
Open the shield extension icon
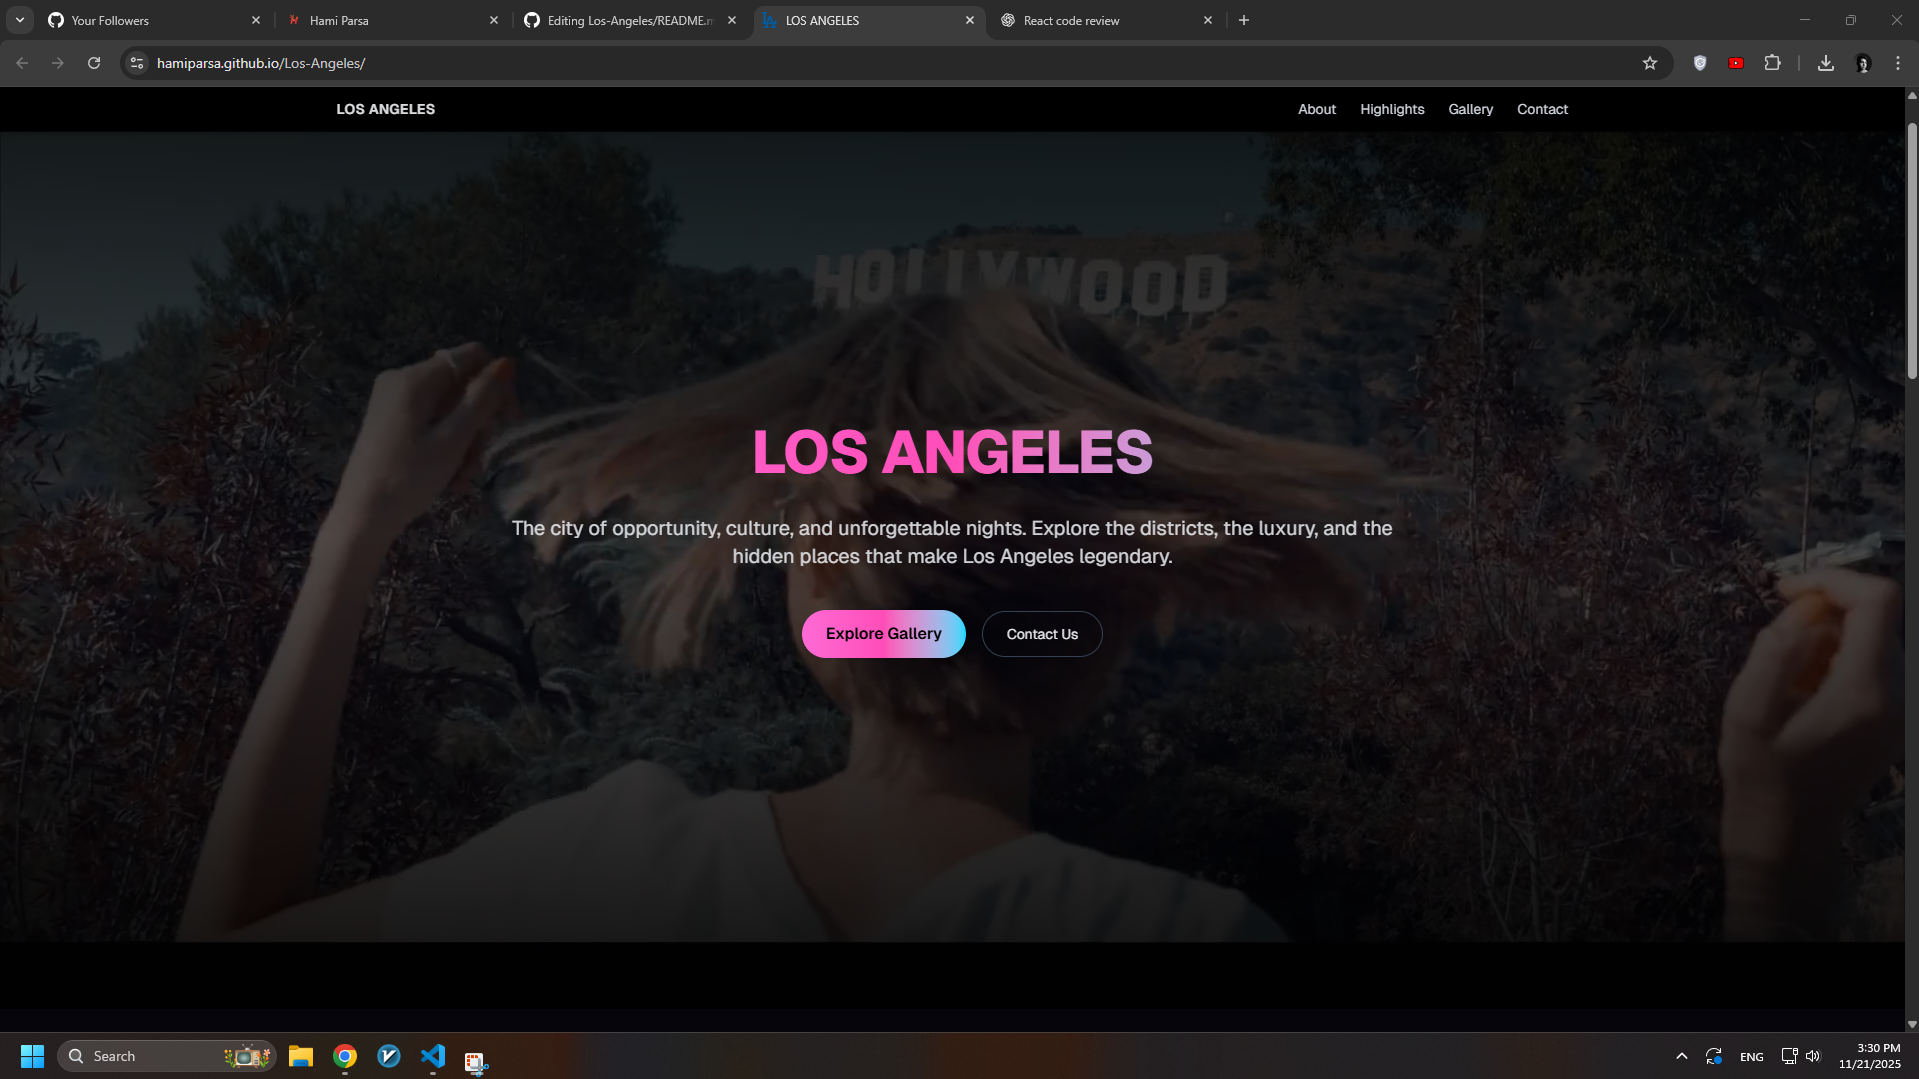(1700, 63)
